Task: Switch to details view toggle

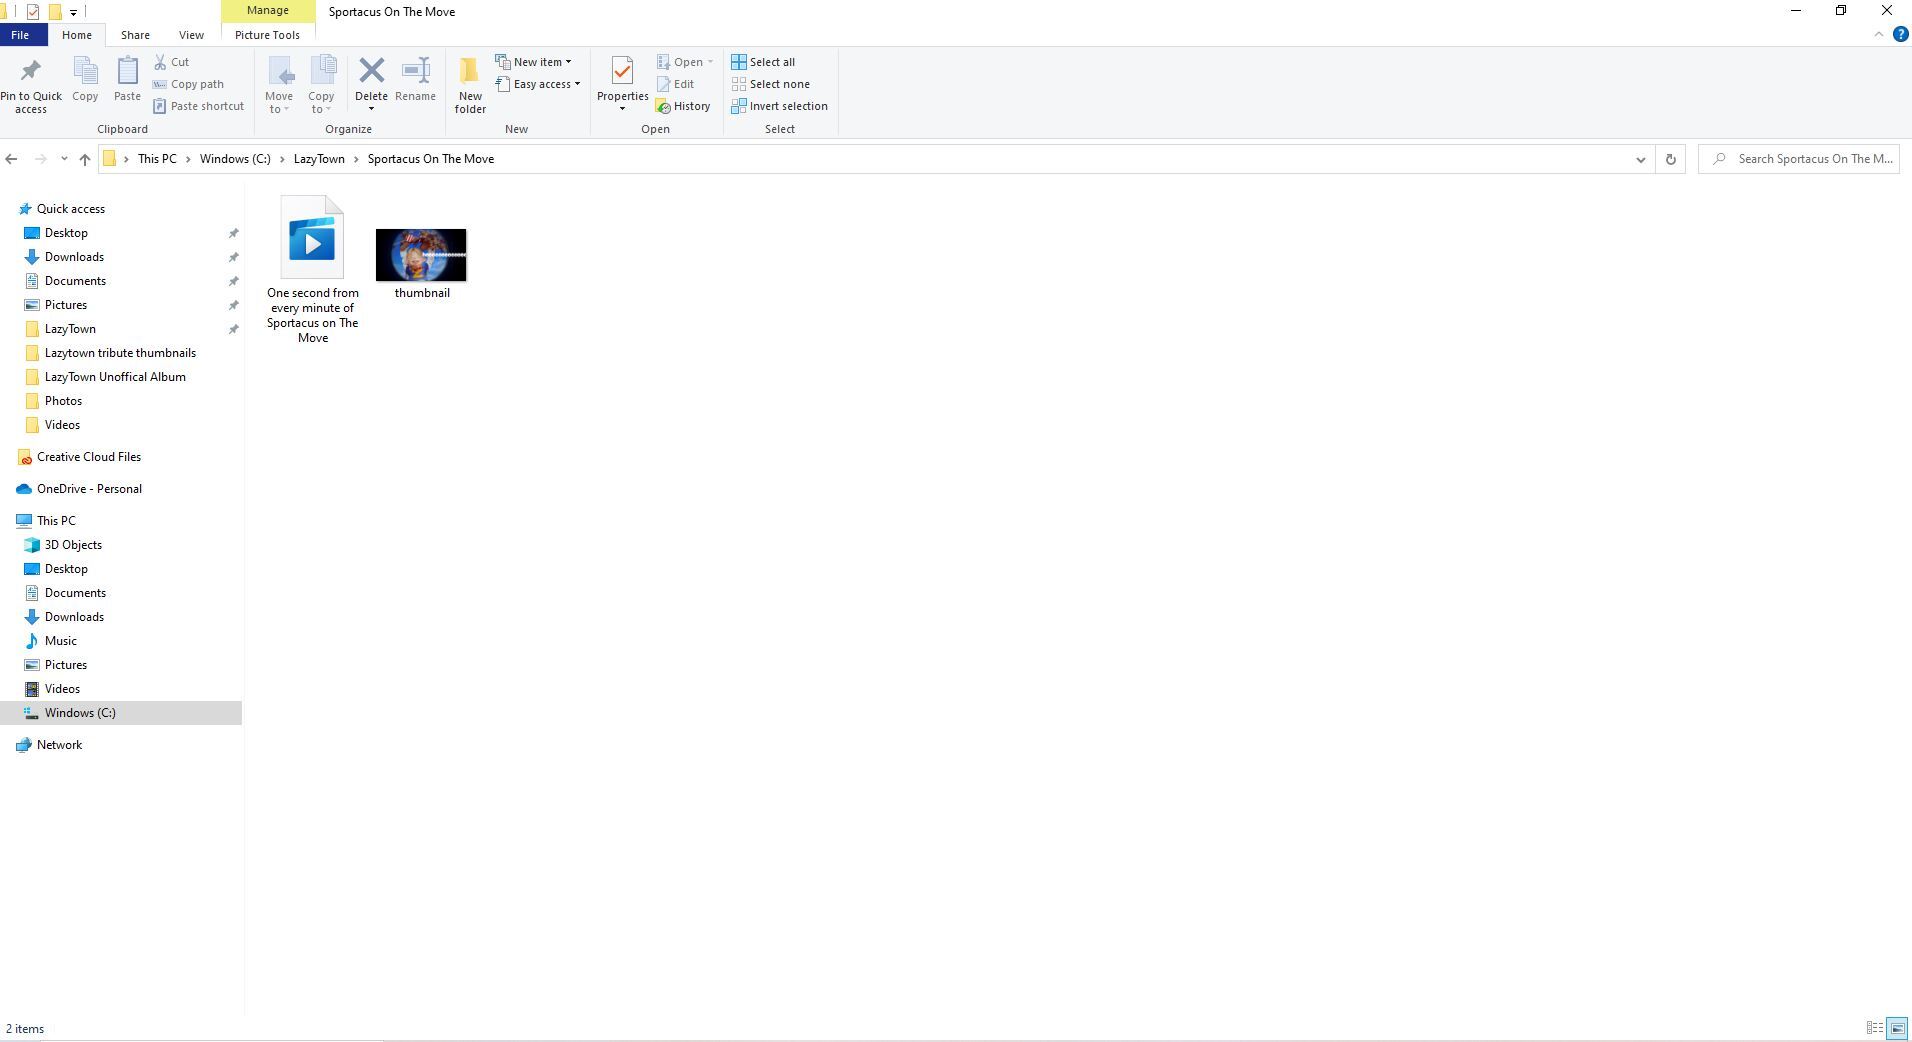Action: pyautogui.click(x=1875, y=1028)
